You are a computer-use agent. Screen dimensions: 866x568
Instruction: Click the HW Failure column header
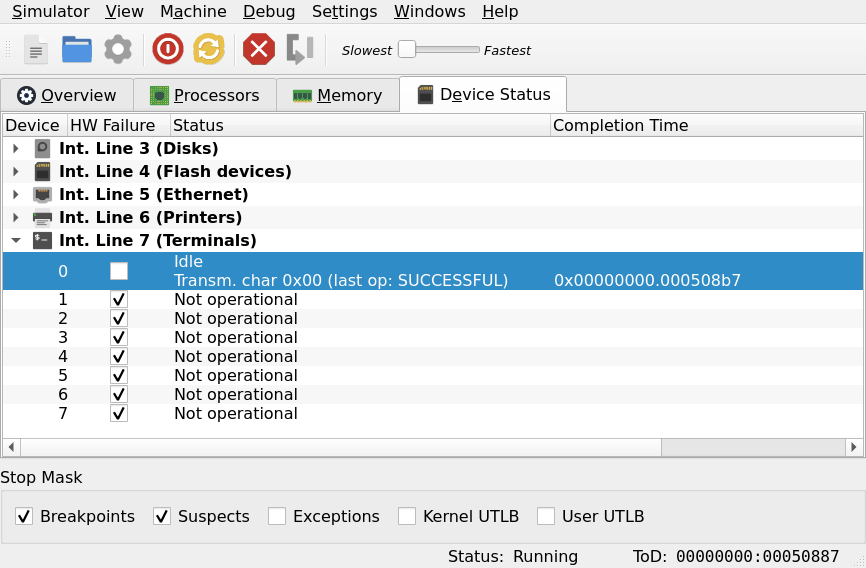[118, 125]
